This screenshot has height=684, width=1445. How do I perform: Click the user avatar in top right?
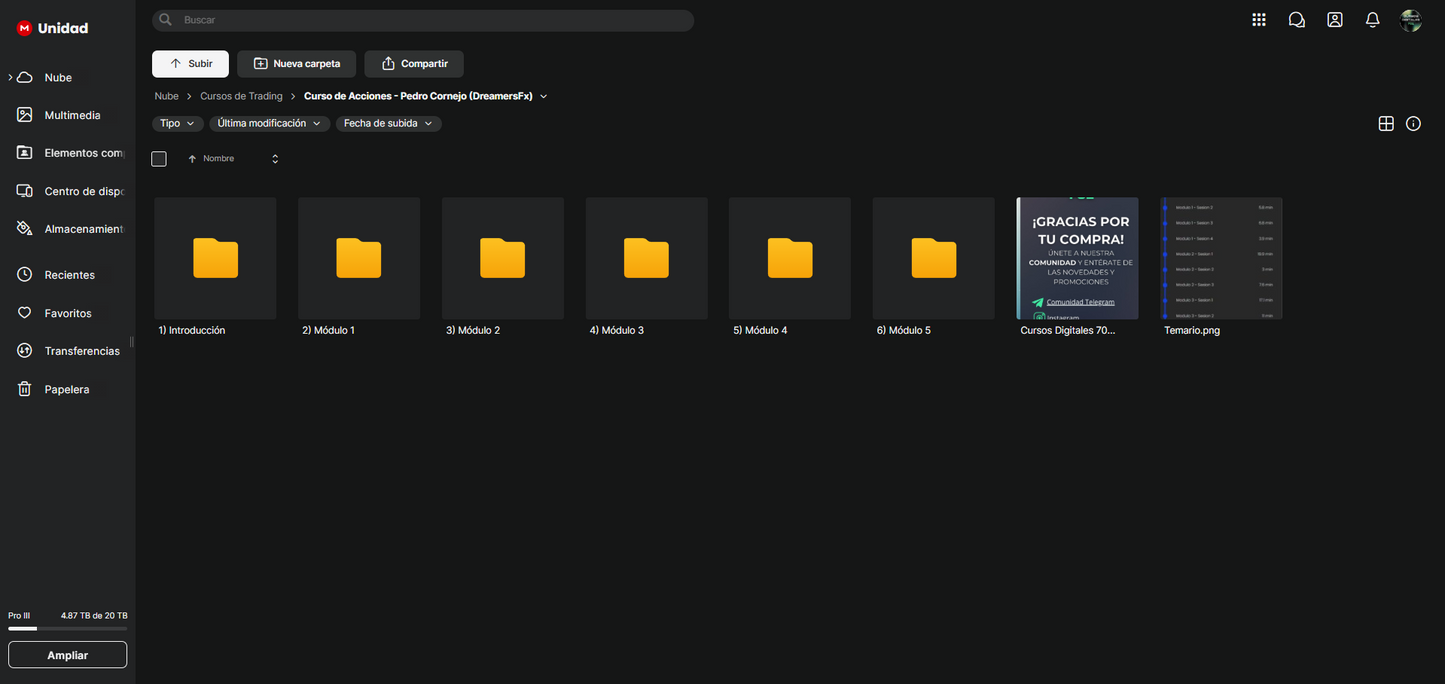point(1411,20)
